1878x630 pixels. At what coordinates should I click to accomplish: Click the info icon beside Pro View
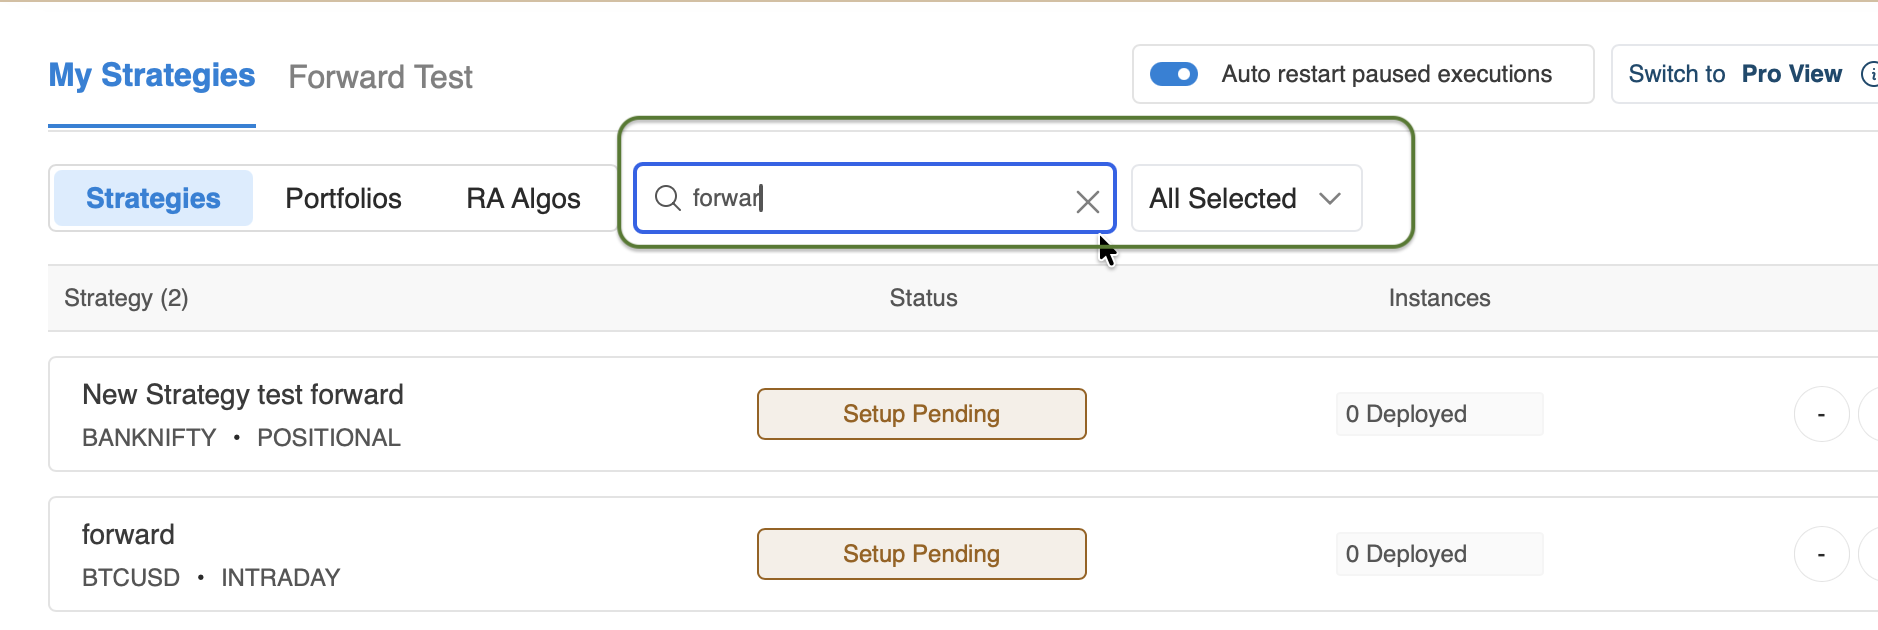point(1868,74)
